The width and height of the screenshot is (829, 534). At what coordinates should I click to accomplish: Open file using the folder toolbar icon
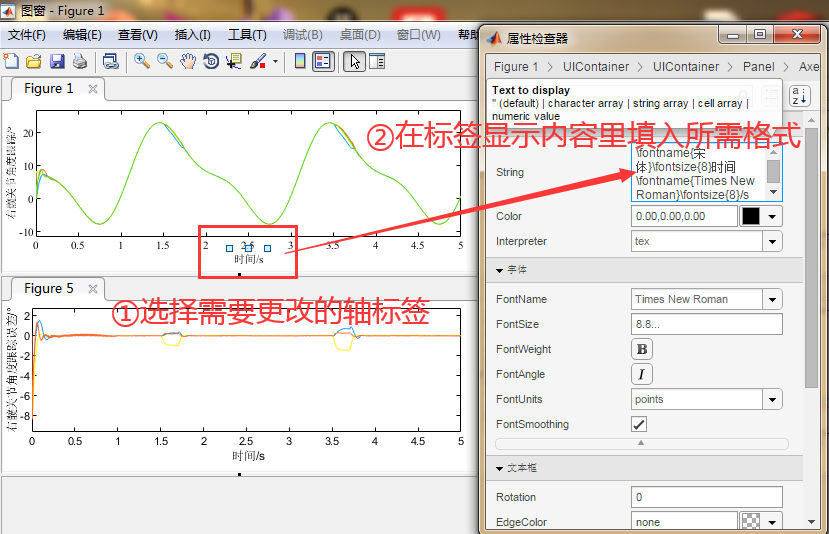click(34, 61)
